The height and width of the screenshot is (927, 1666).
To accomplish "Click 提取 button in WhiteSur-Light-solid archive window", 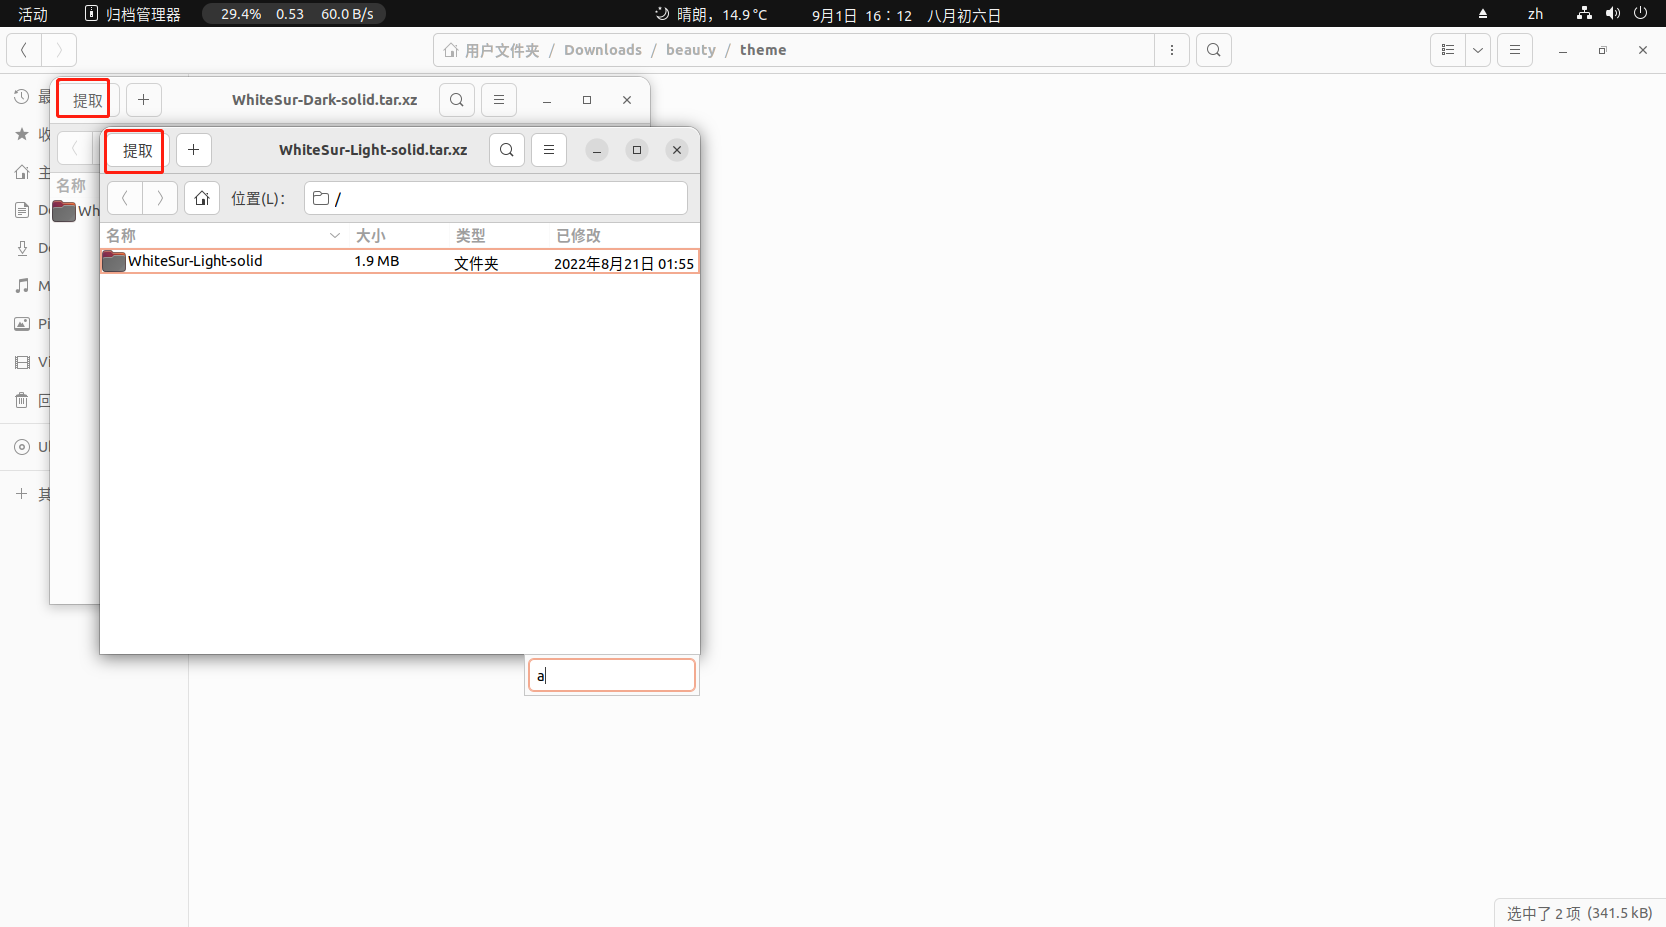I will 137,150.
